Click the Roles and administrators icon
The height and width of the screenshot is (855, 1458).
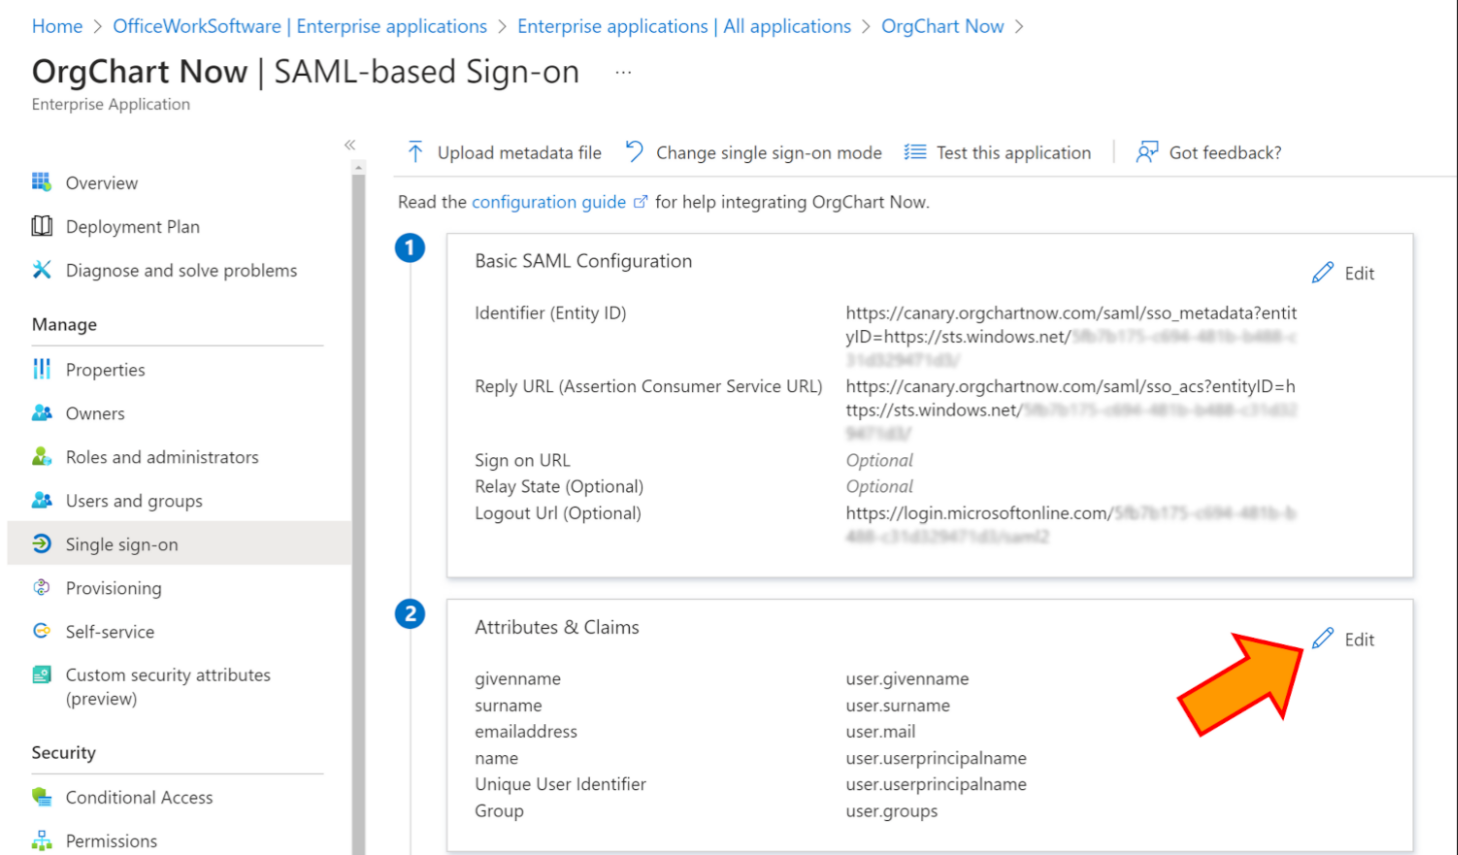pos(41,457)
